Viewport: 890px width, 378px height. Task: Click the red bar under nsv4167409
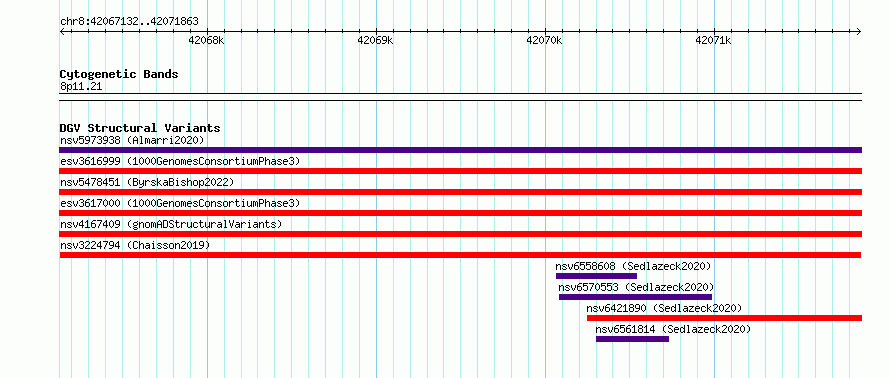(x=460, y=234)
